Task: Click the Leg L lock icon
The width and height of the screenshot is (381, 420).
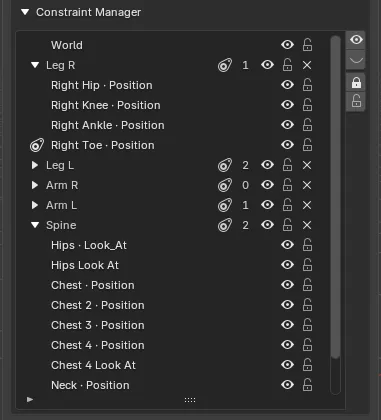Action: coord(287,165)
